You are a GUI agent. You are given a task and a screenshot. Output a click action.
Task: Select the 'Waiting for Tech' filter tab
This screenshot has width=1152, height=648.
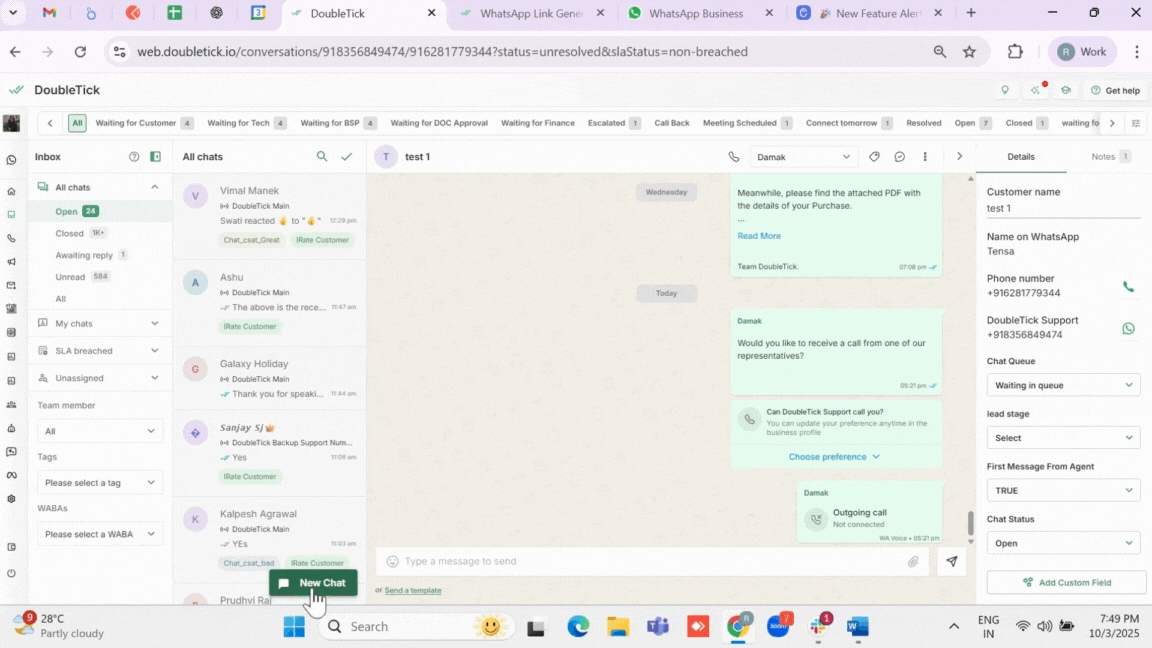coord(238,123)
